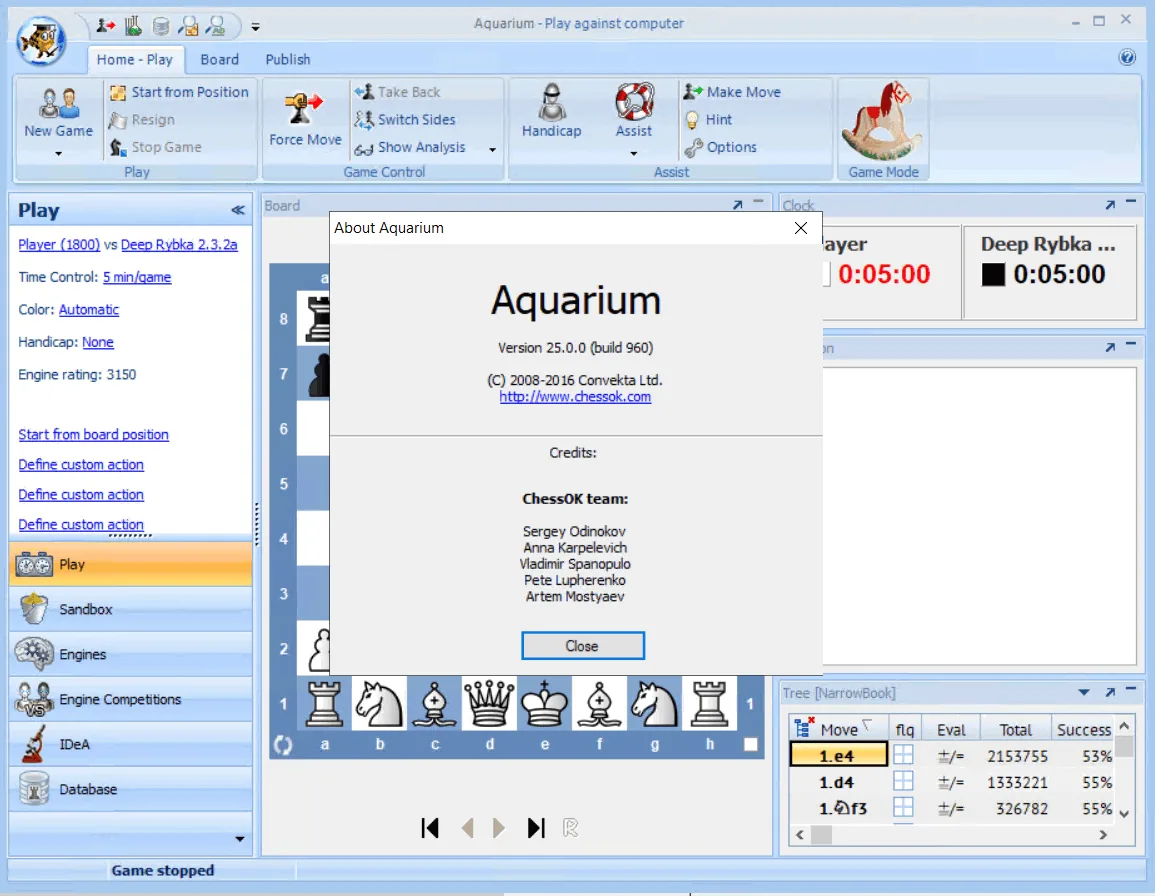1155x896 pixels.
Task: Click the Automatic color link
Action: pyautogui.click(x=89, y=309)
